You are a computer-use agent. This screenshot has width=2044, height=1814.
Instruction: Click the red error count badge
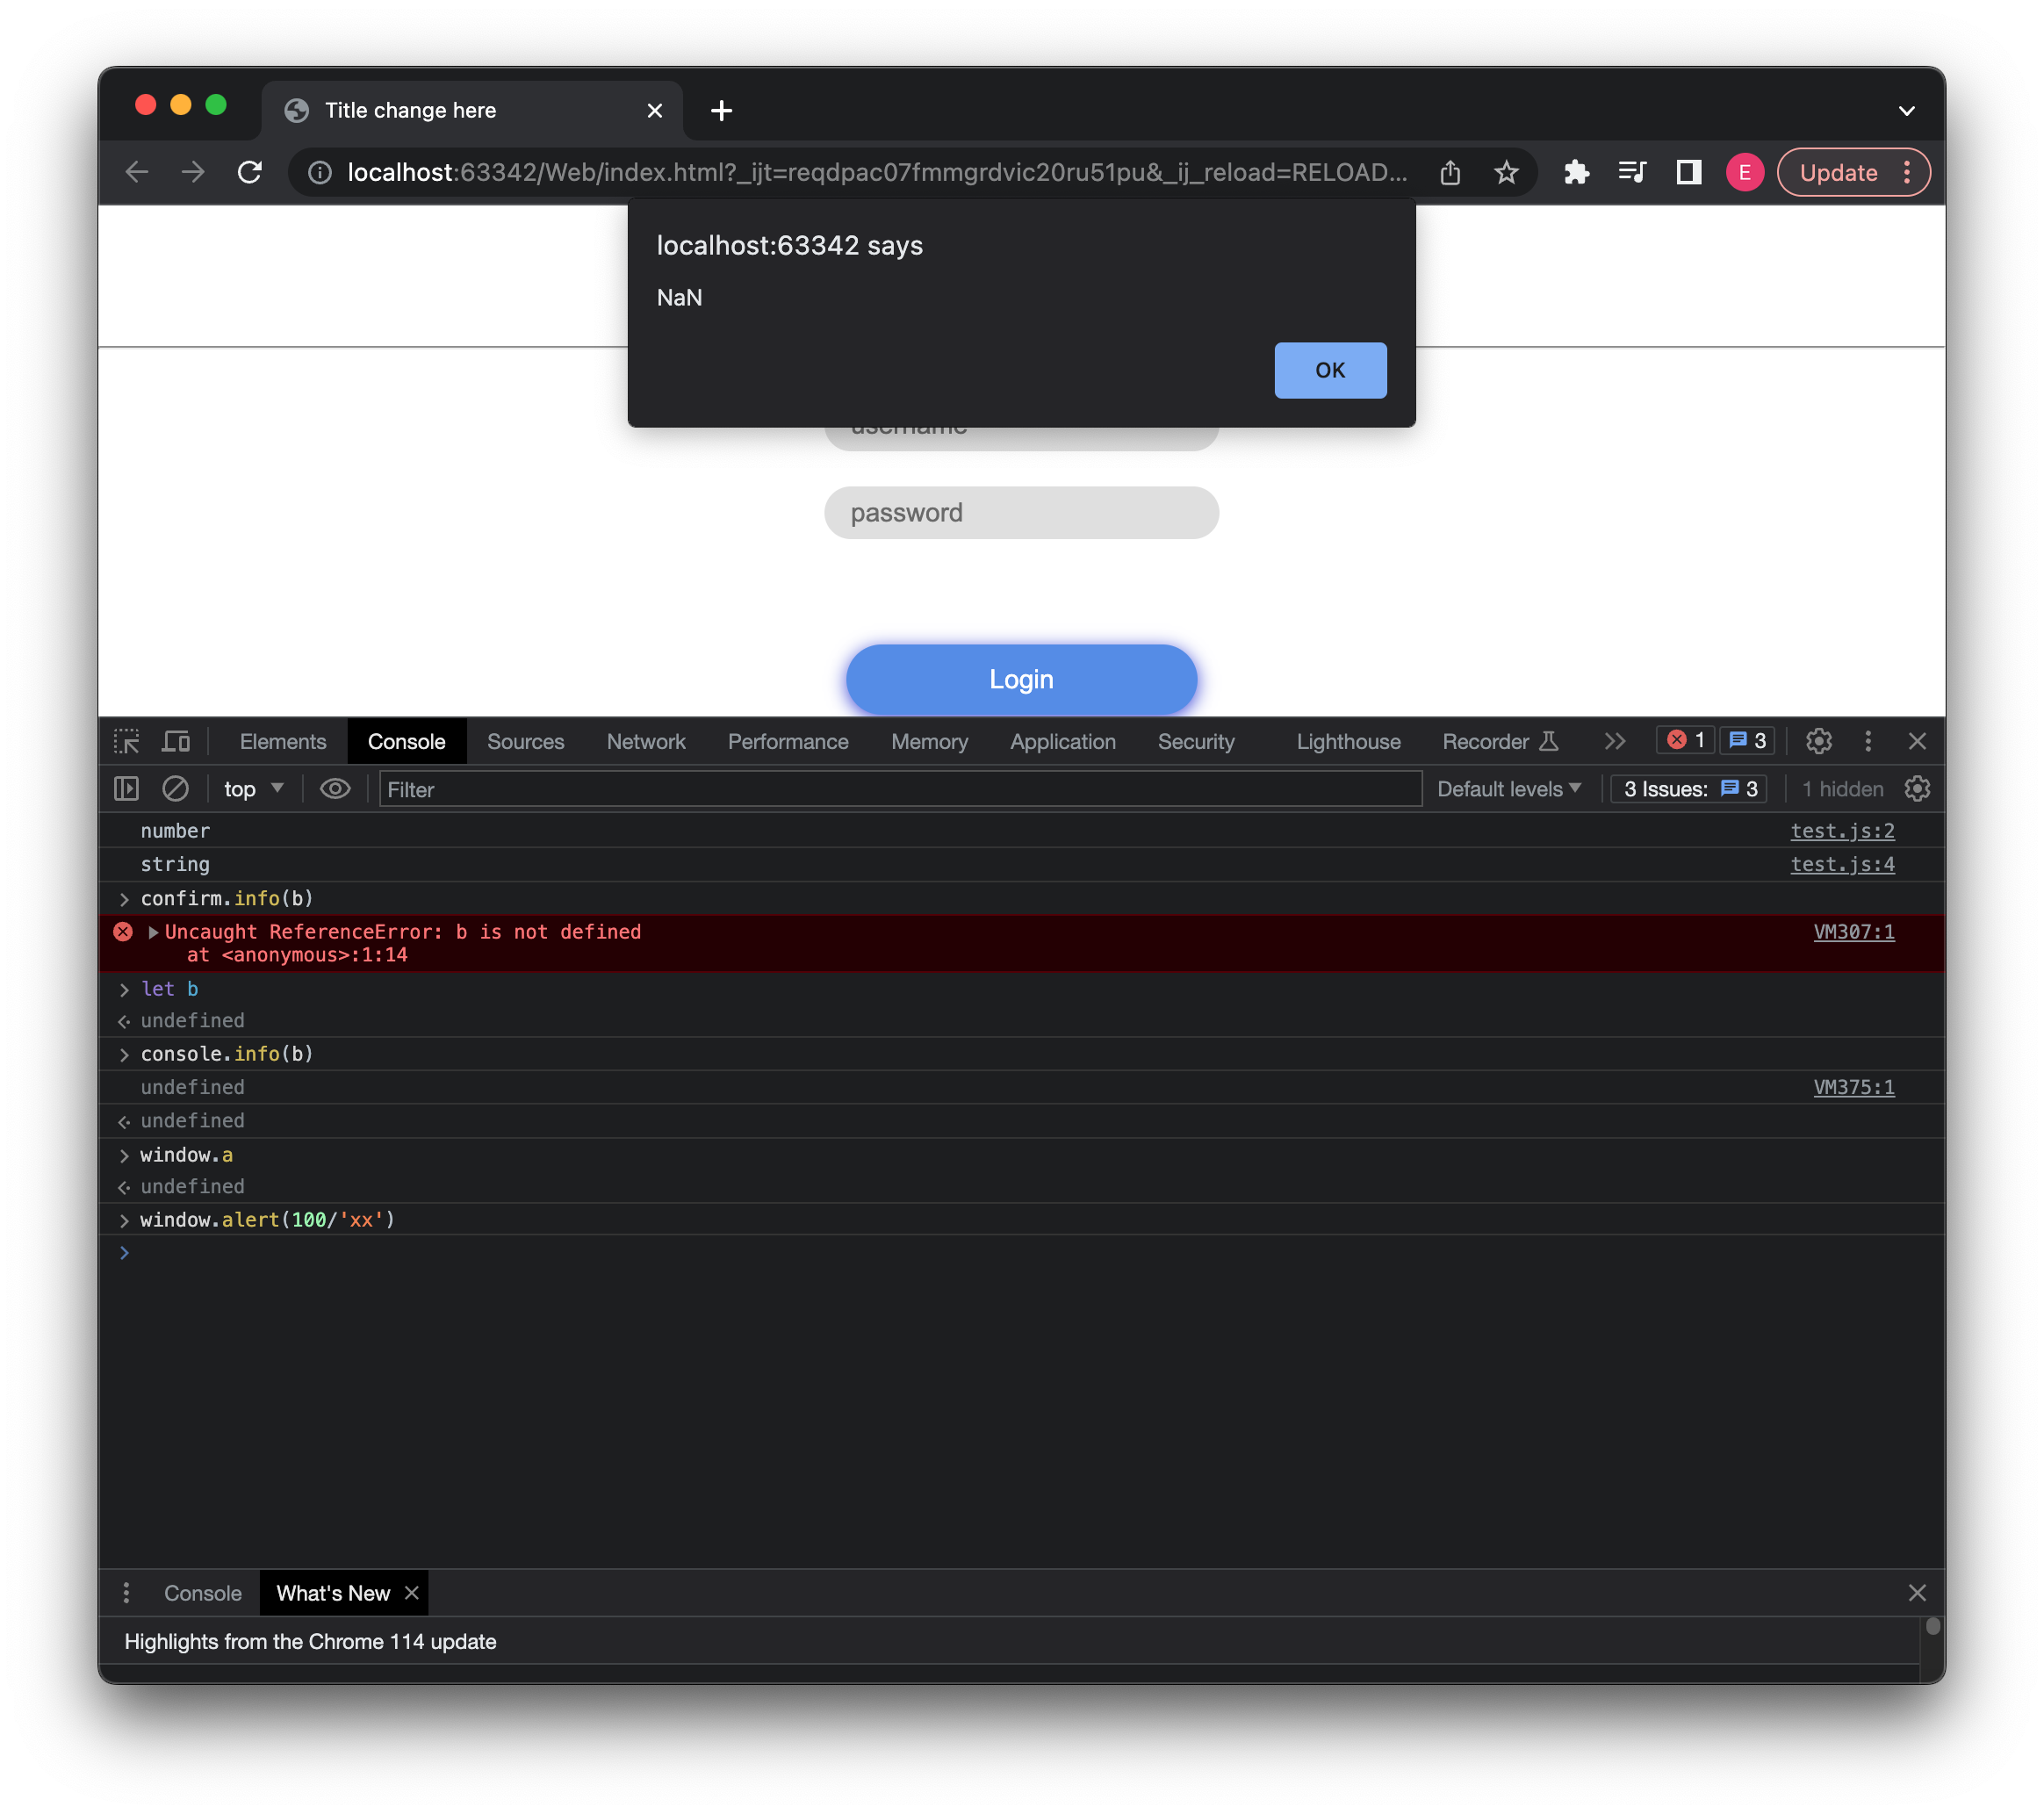[x=1686, y=740]
